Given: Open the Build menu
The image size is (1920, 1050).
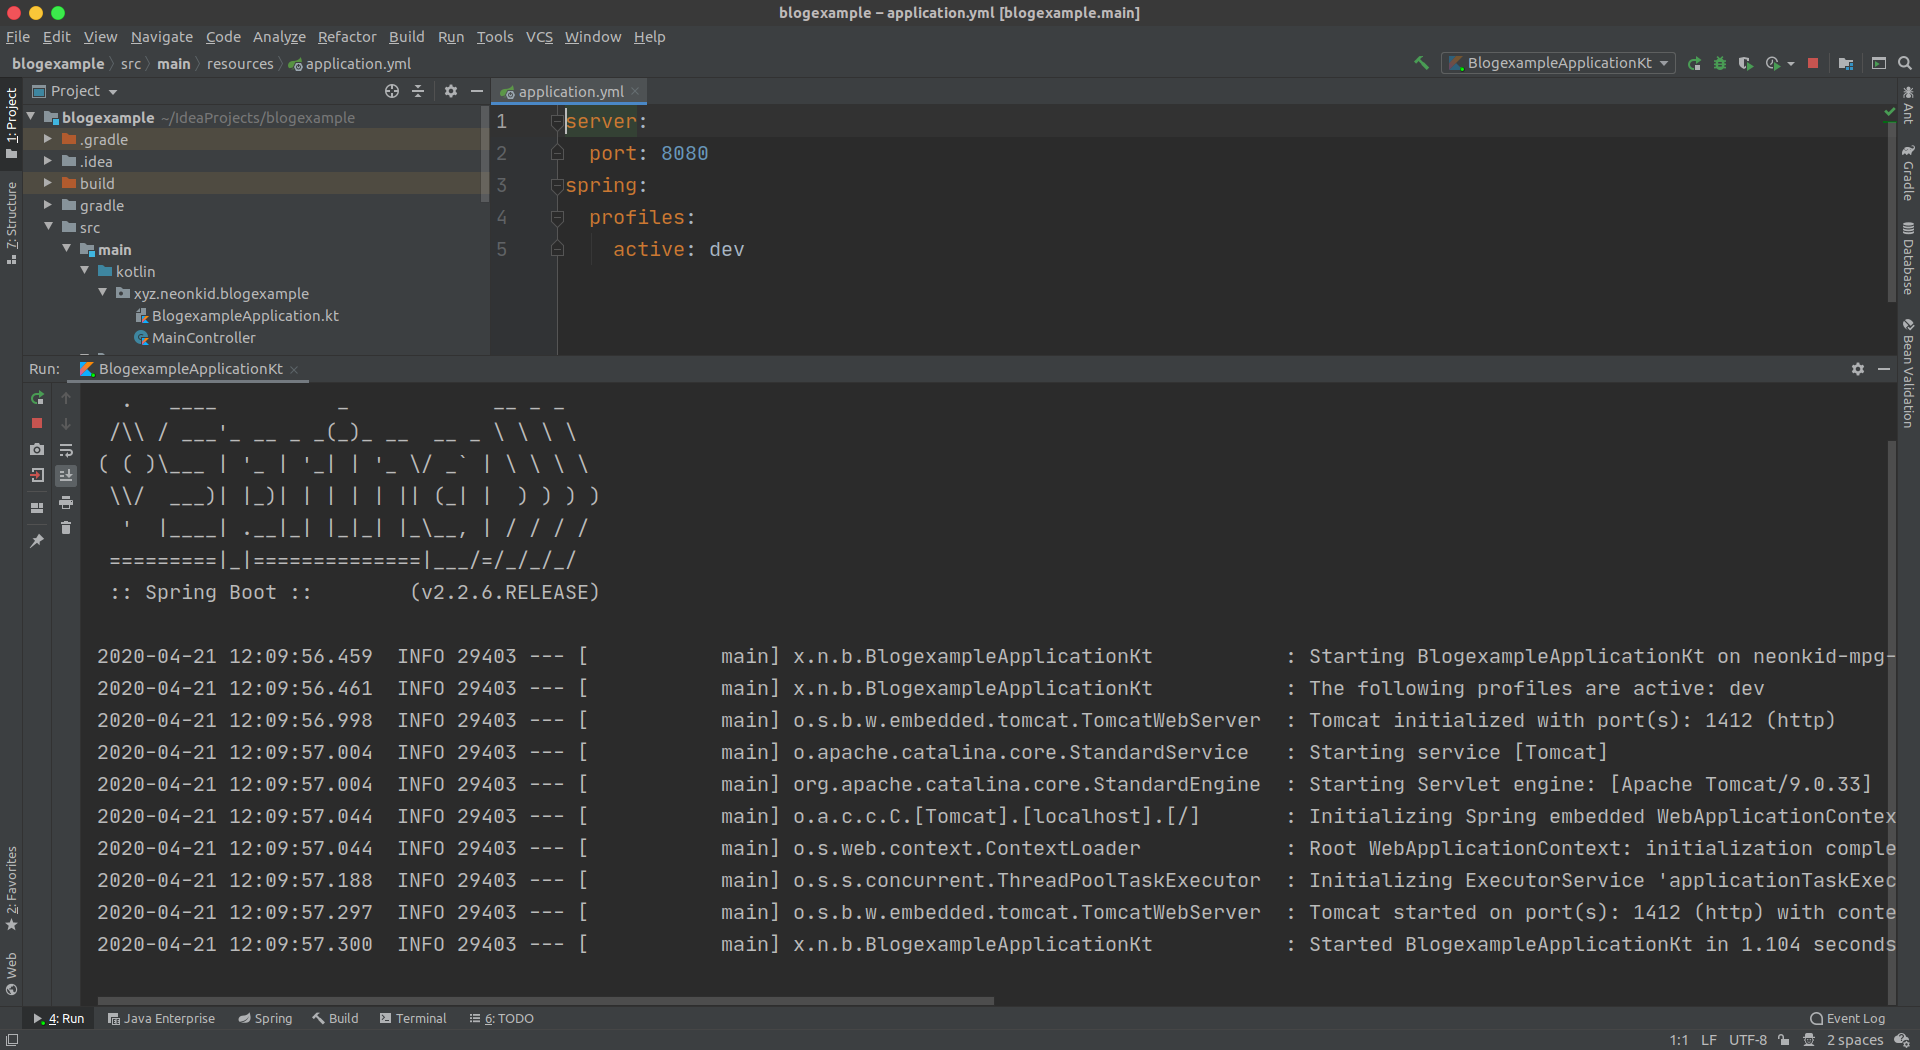Looking at the screenshot, I should 406,37.
